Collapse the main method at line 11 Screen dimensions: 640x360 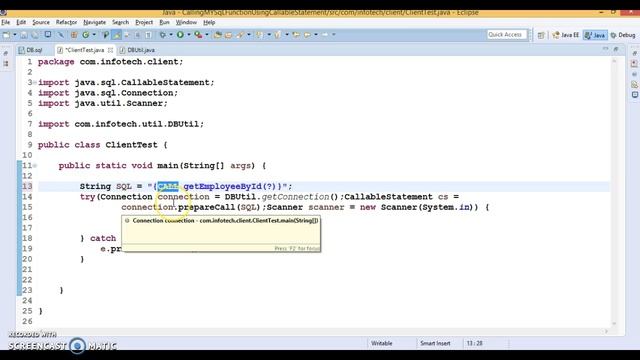(35, 166)
